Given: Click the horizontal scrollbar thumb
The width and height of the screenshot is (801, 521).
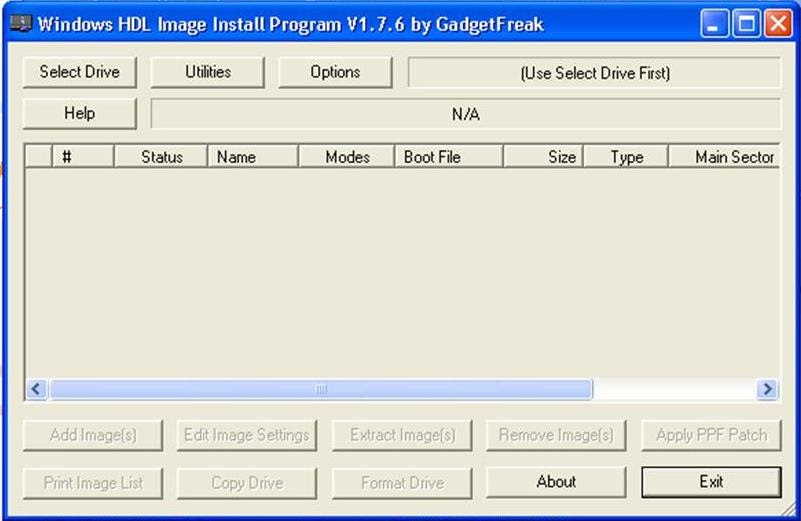Looking at the screenshot, I should [321, 389].
